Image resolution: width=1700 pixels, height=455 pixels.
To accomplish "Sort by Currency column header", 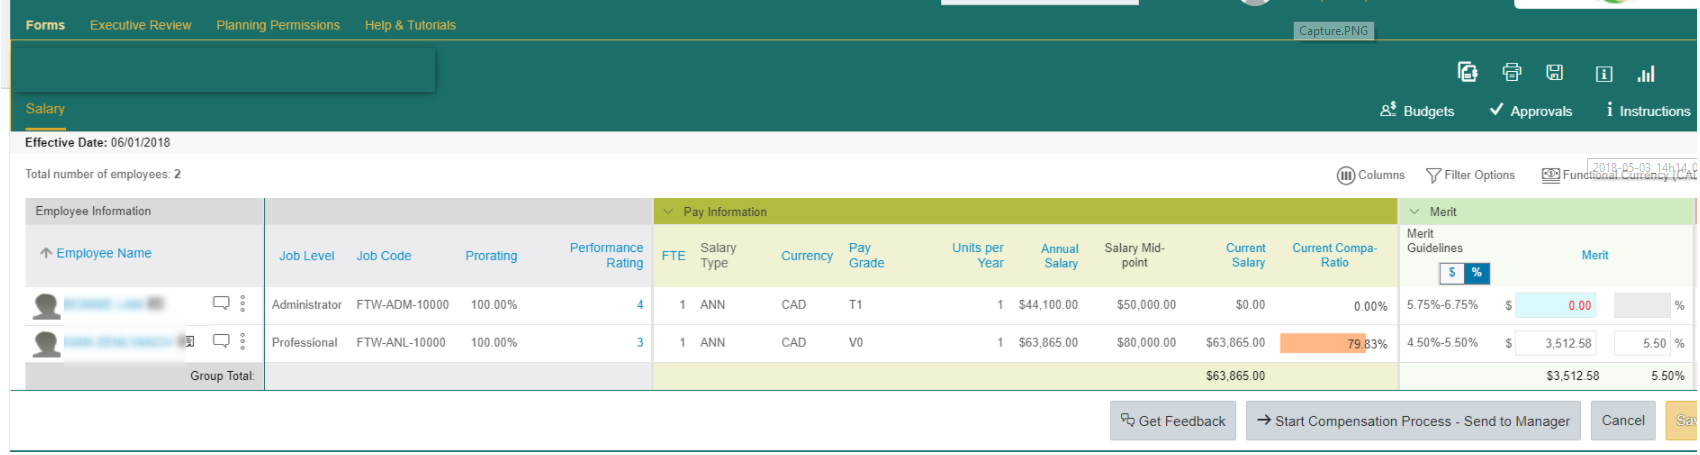I will click(807, 256).
